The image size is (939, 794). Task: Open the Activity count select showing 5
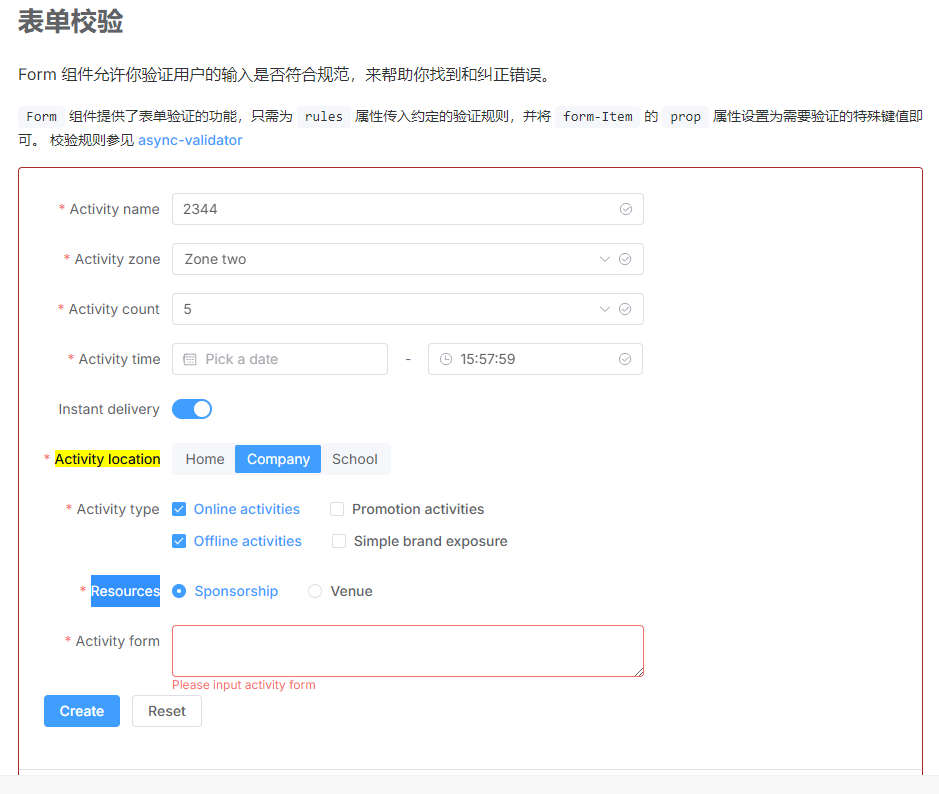[408, 309]
